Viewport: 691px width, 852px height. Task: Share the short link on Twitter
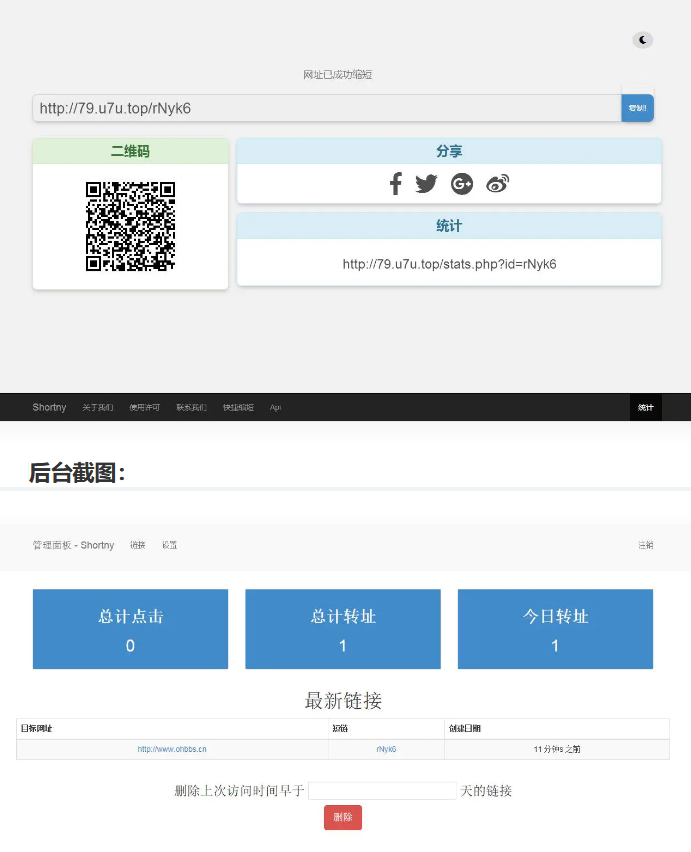pyautogui.click(x=426, y=184)
